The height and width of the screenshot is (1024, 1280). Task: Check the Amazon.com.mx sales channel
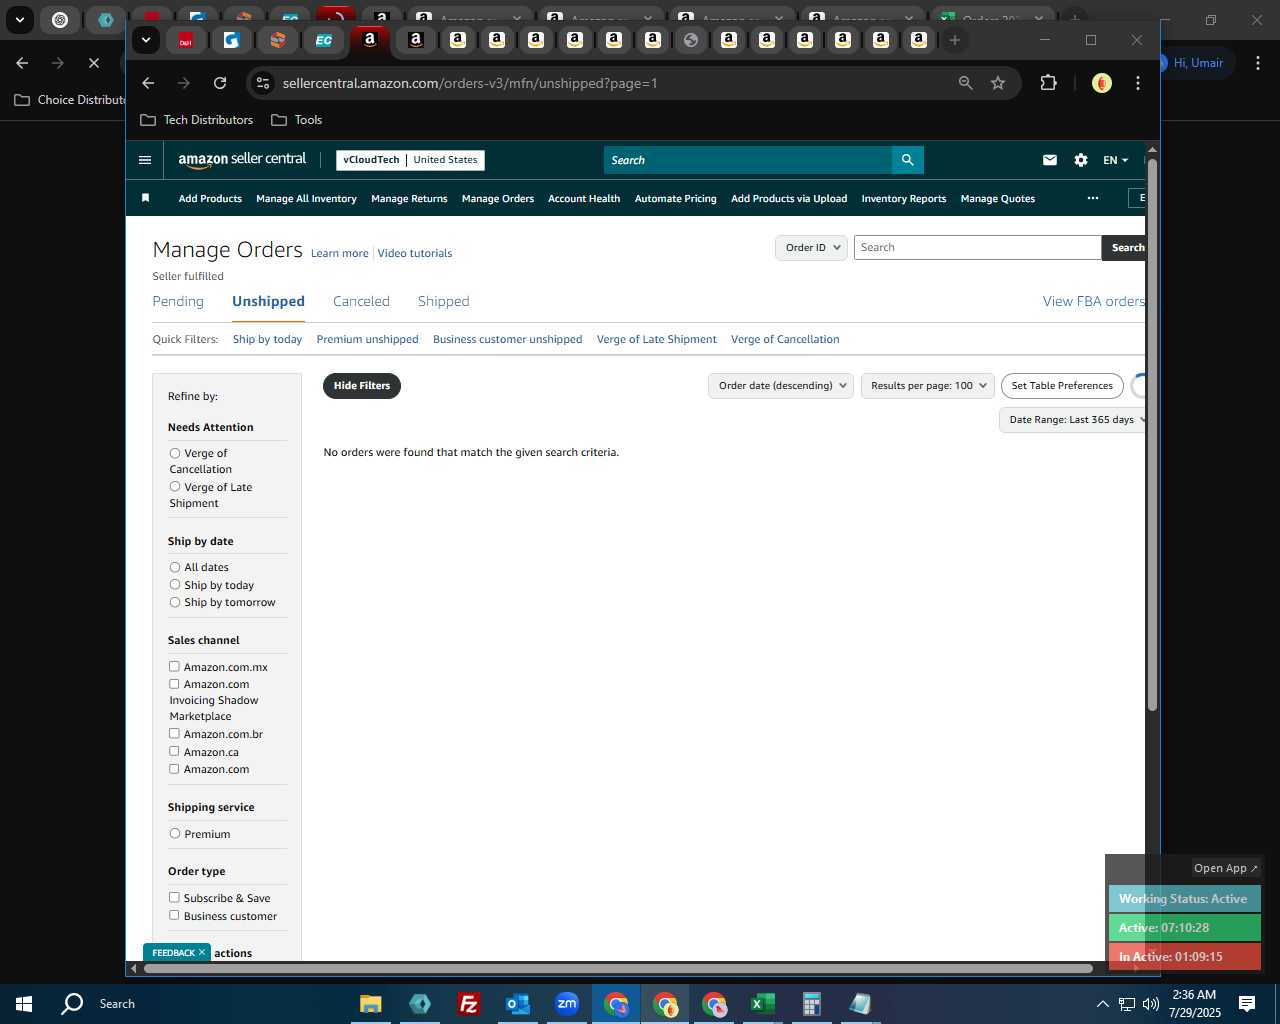coord(174,666)
